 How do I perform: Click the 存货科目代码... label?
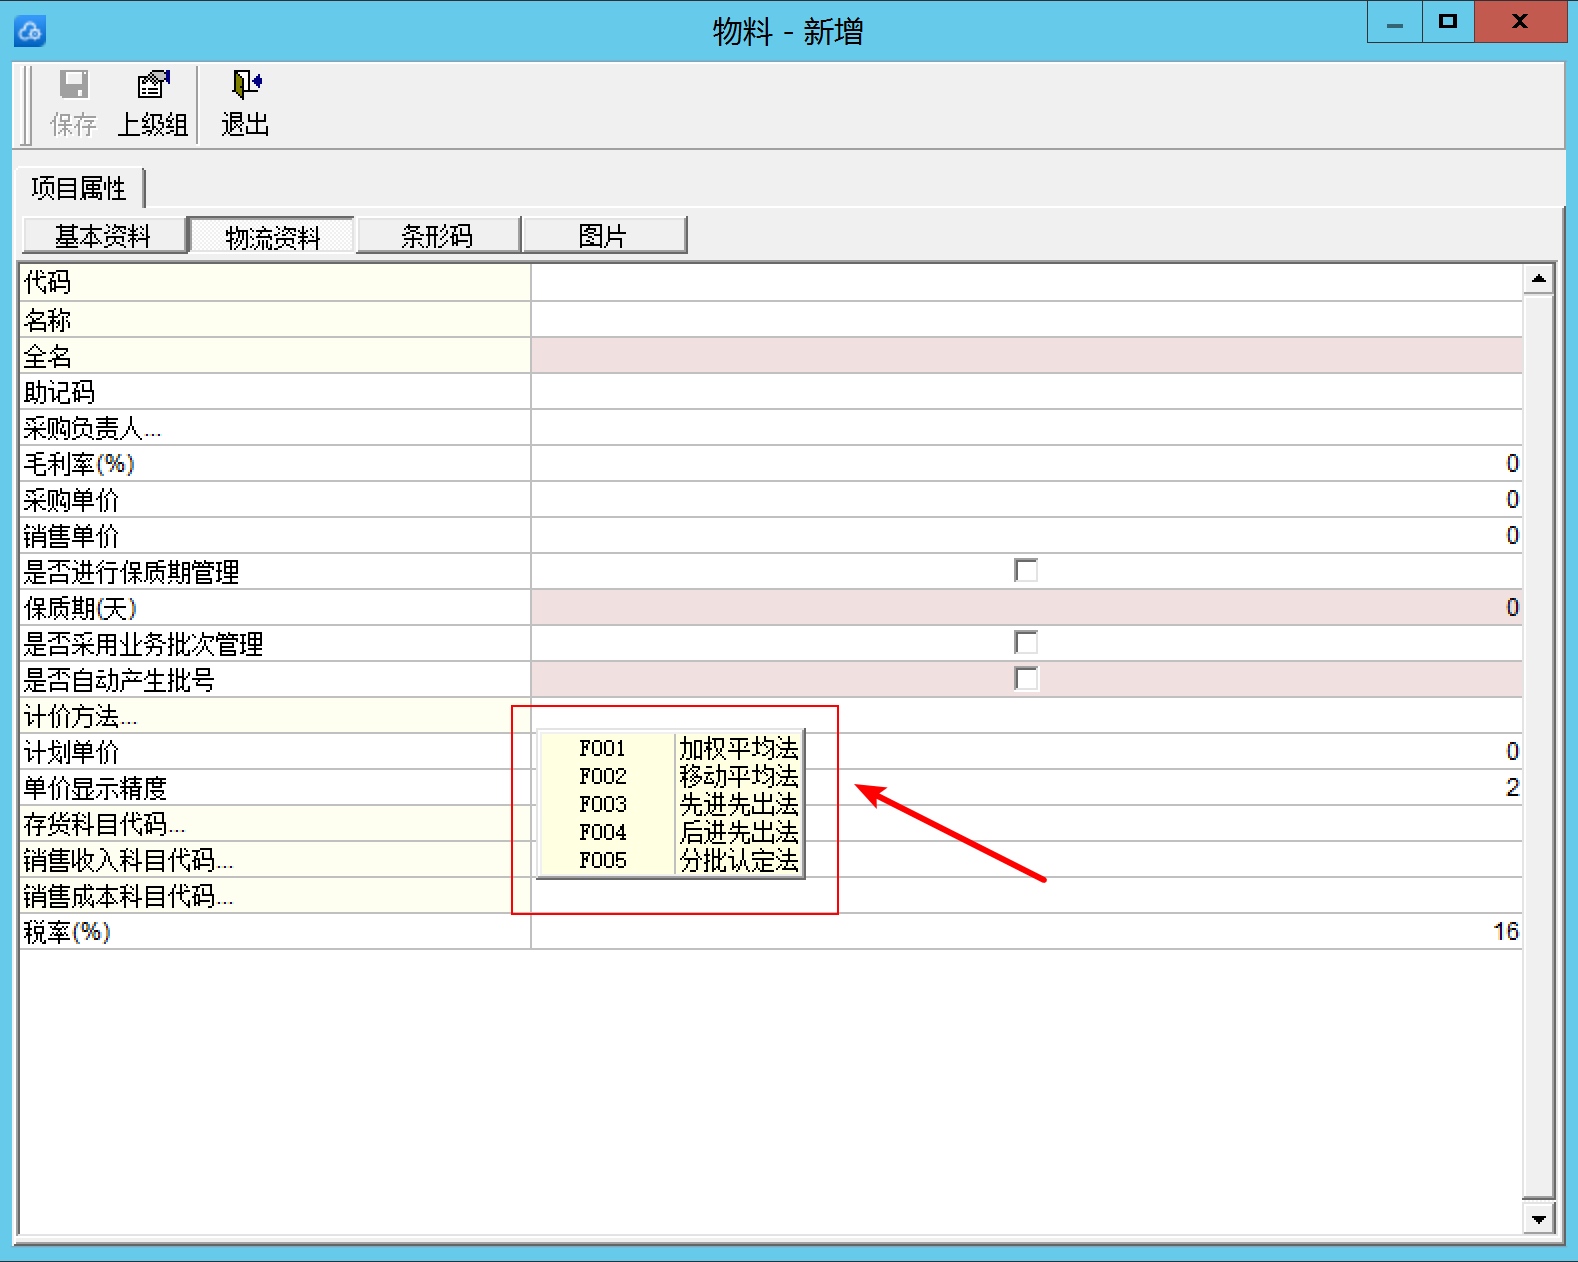tap(104, 824)
